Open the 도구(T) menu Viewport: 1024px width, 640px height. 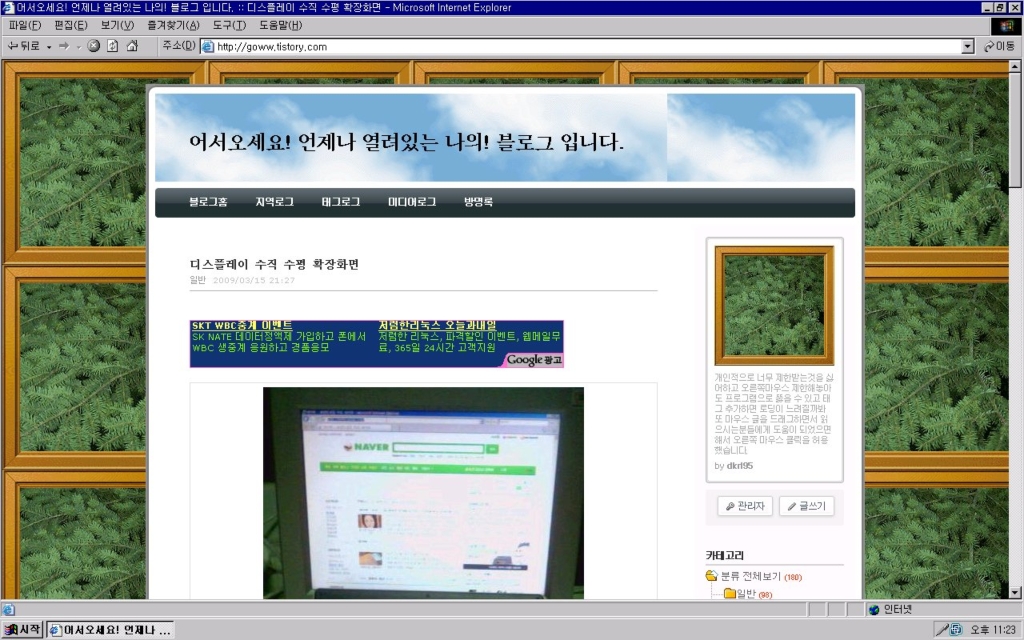click(x=229, y=25)
